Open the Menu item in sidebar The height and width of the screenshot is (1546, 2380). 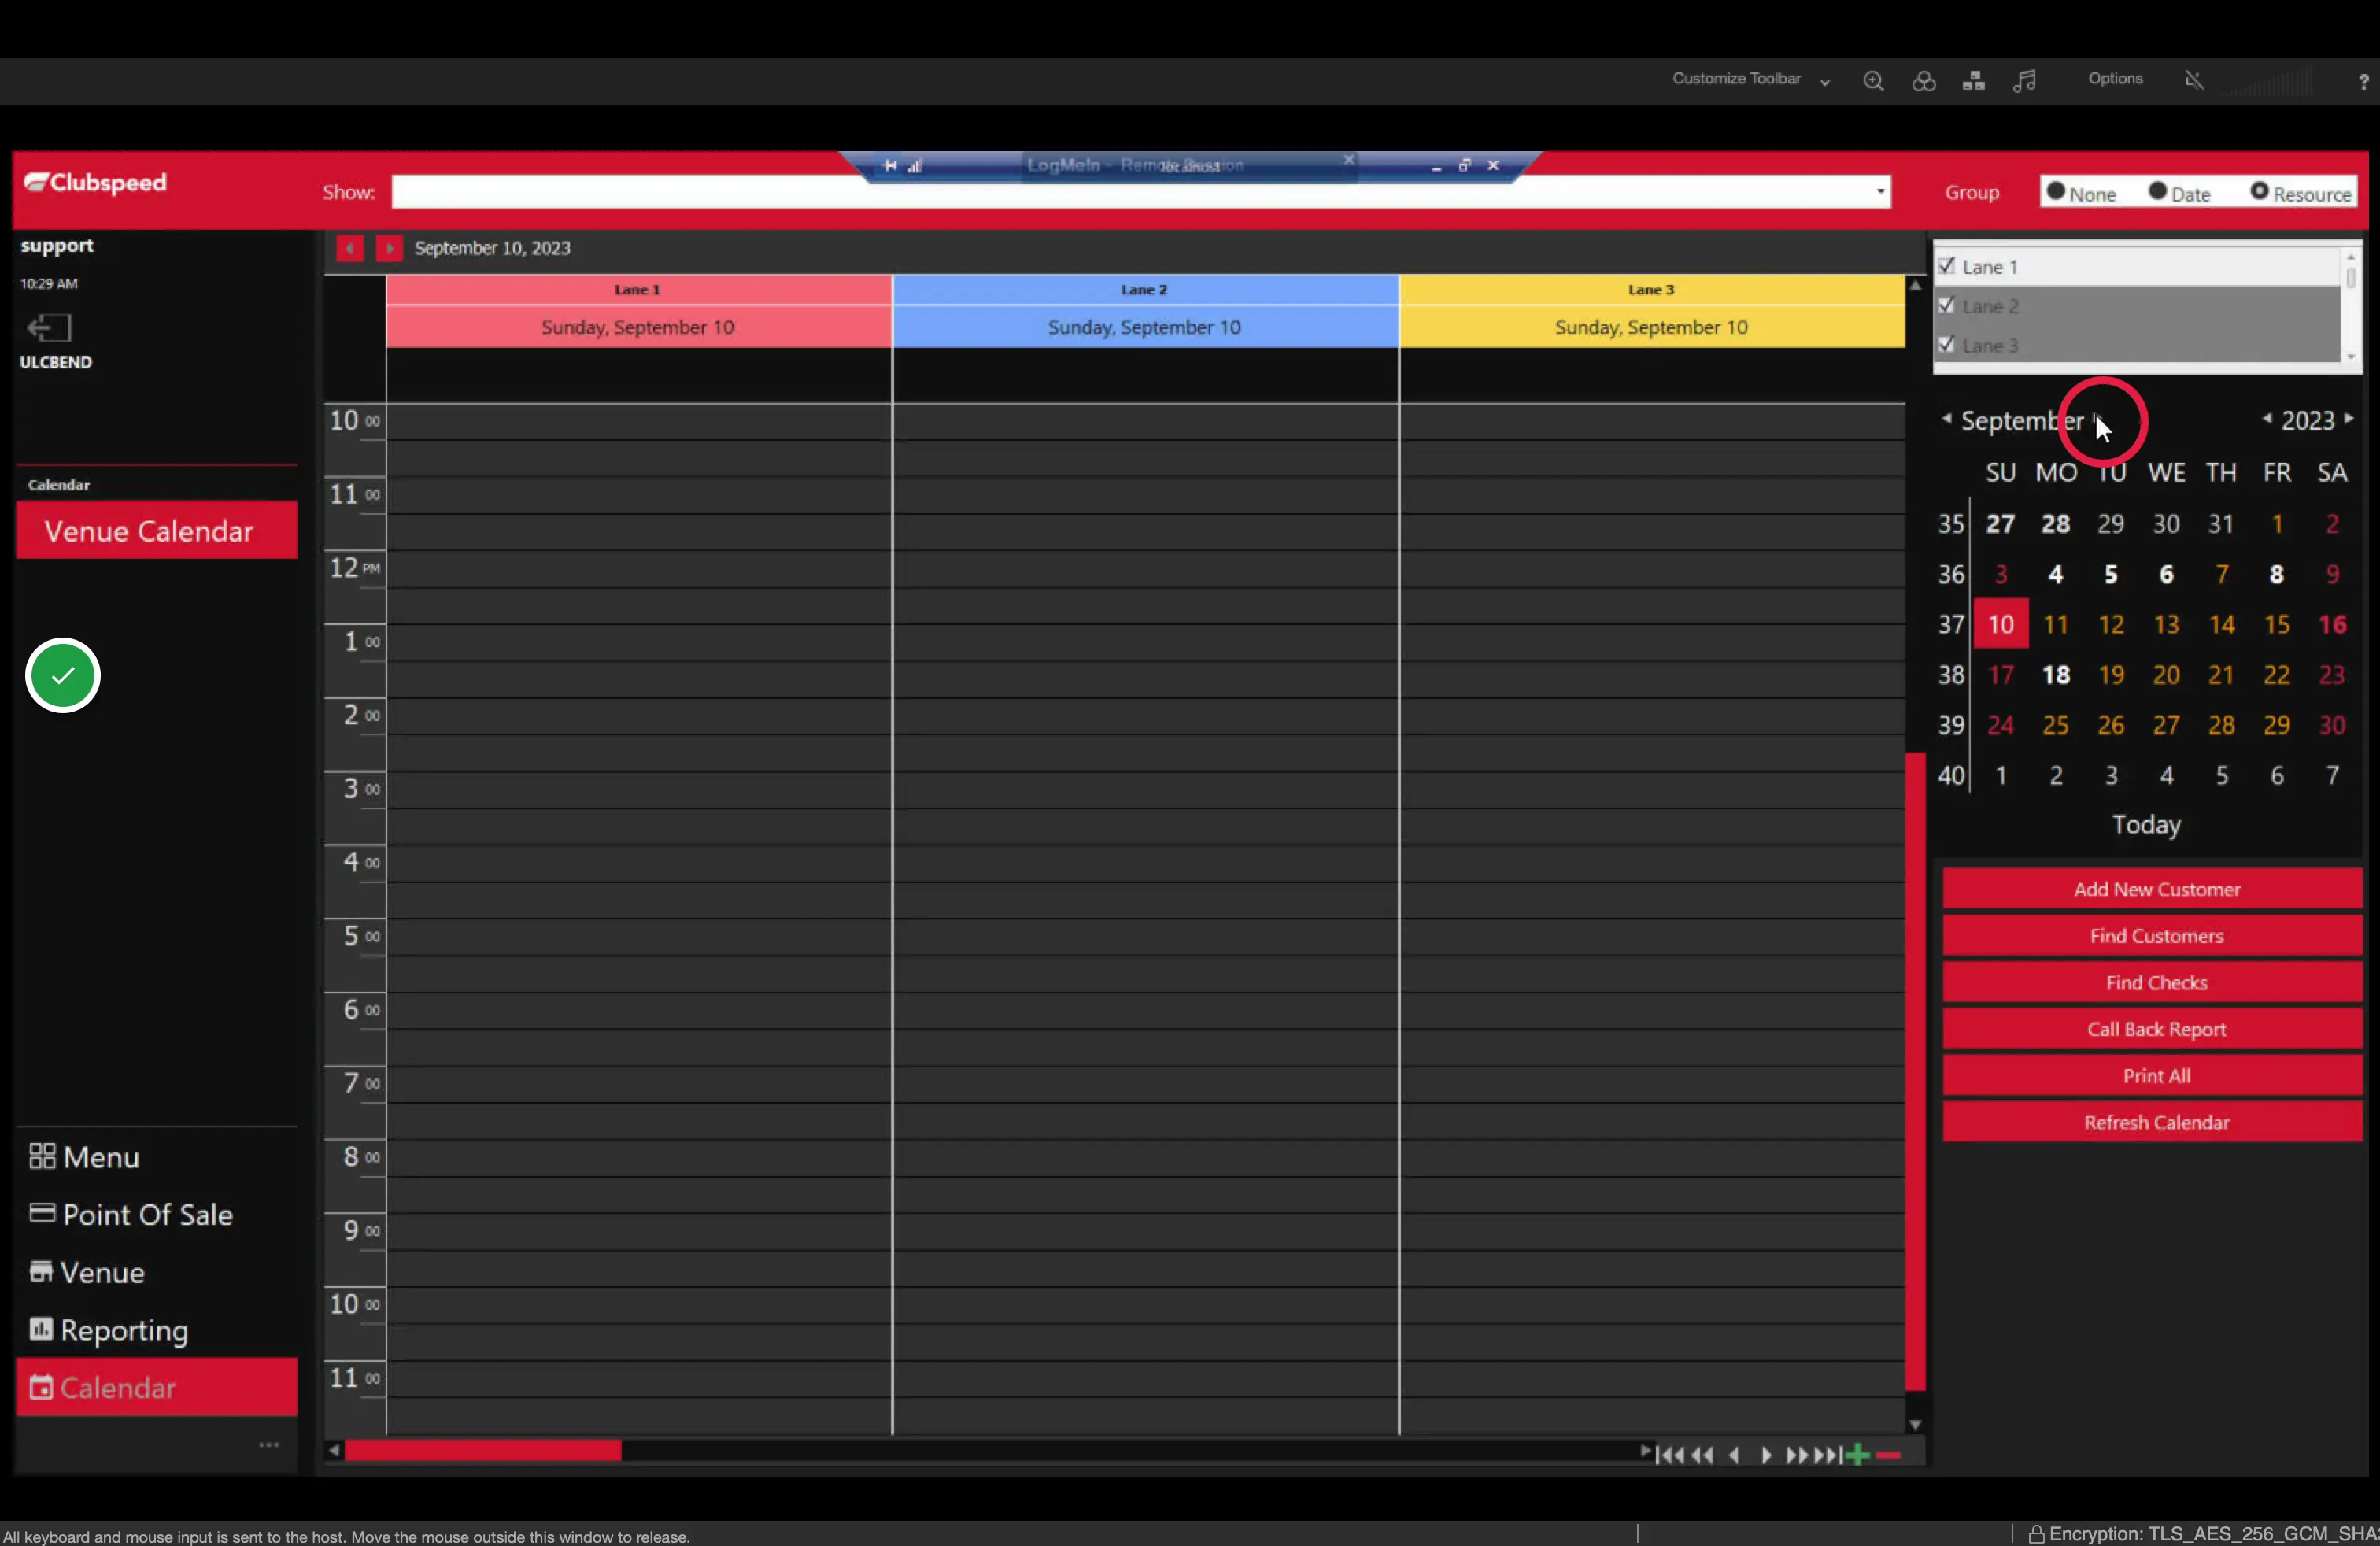[85, 1157]
